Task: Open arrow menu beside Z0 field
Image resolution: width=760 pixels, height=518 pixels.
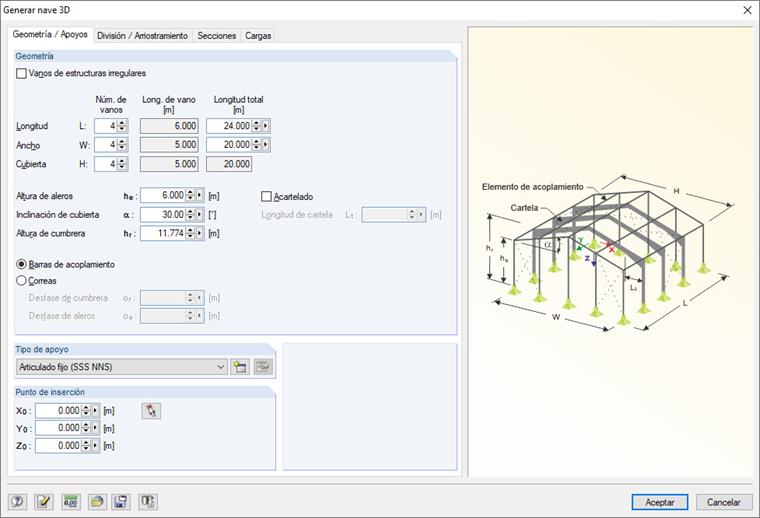Action: coord(95,445)
